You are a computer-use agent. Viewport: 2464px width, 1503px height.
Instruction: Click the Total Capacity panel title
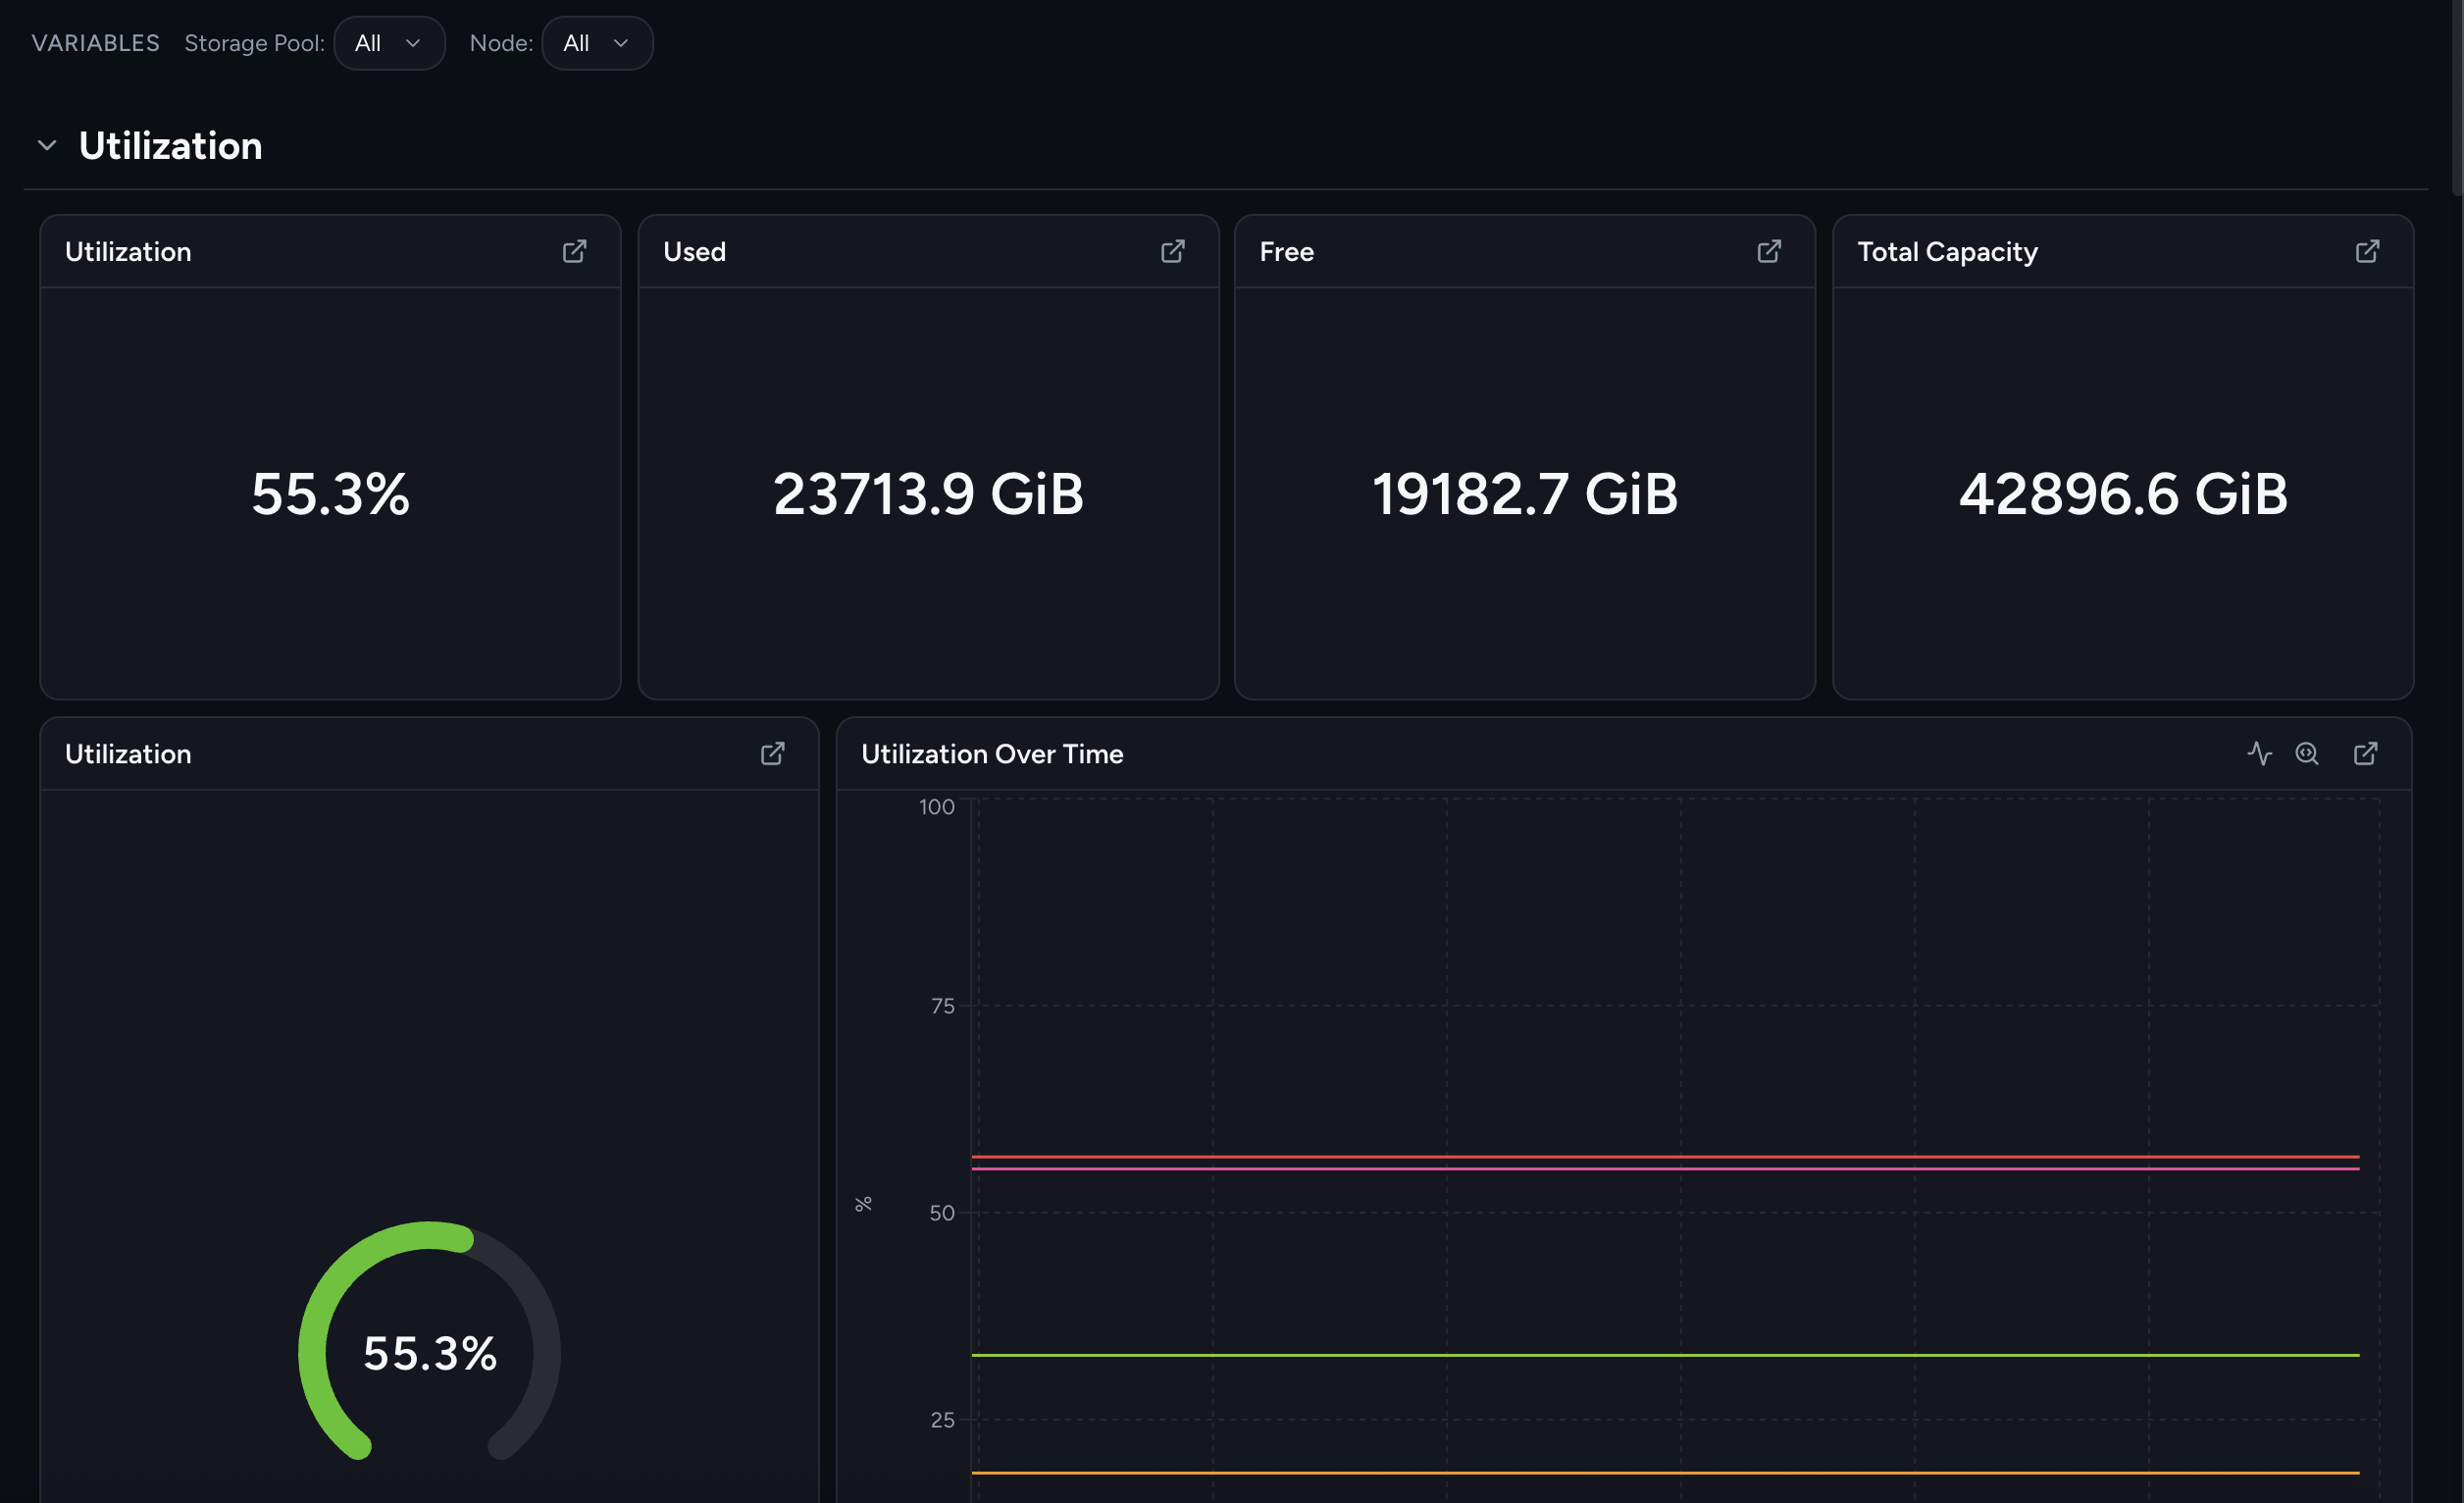point(1947,252)
